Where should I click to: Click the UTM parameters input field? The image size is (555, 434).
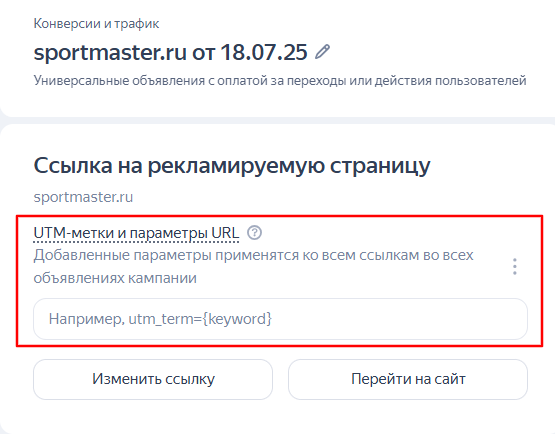point(280,319)
